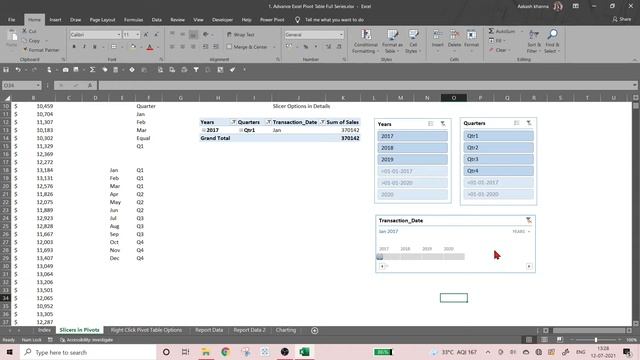Click the funnel filter quick access icon

click(x=196, y=70)
